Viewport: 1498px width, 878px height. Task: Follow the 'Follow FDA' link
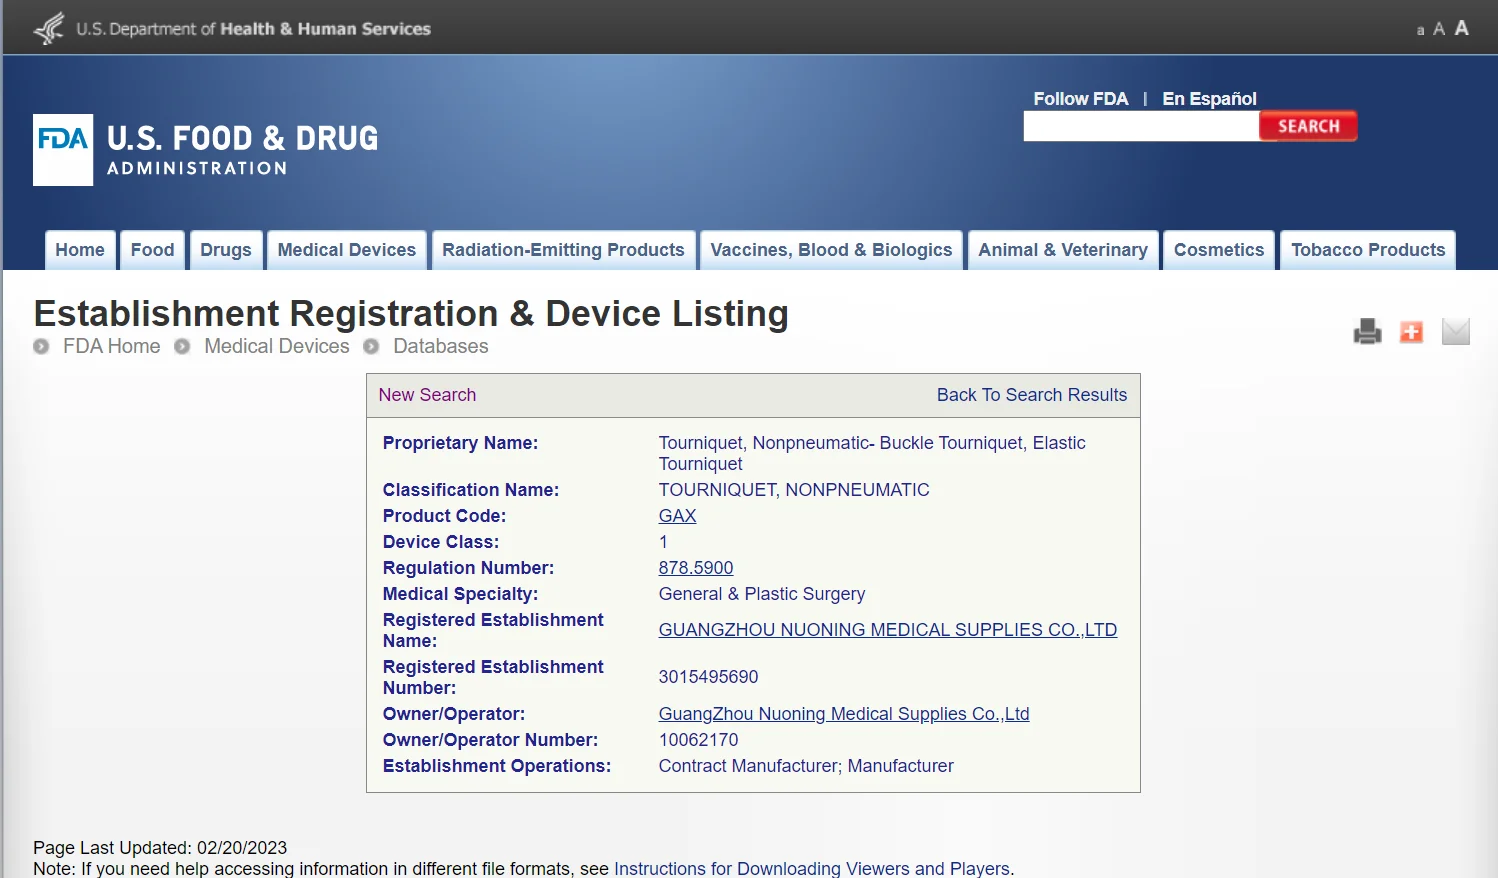pos(1081,99)
